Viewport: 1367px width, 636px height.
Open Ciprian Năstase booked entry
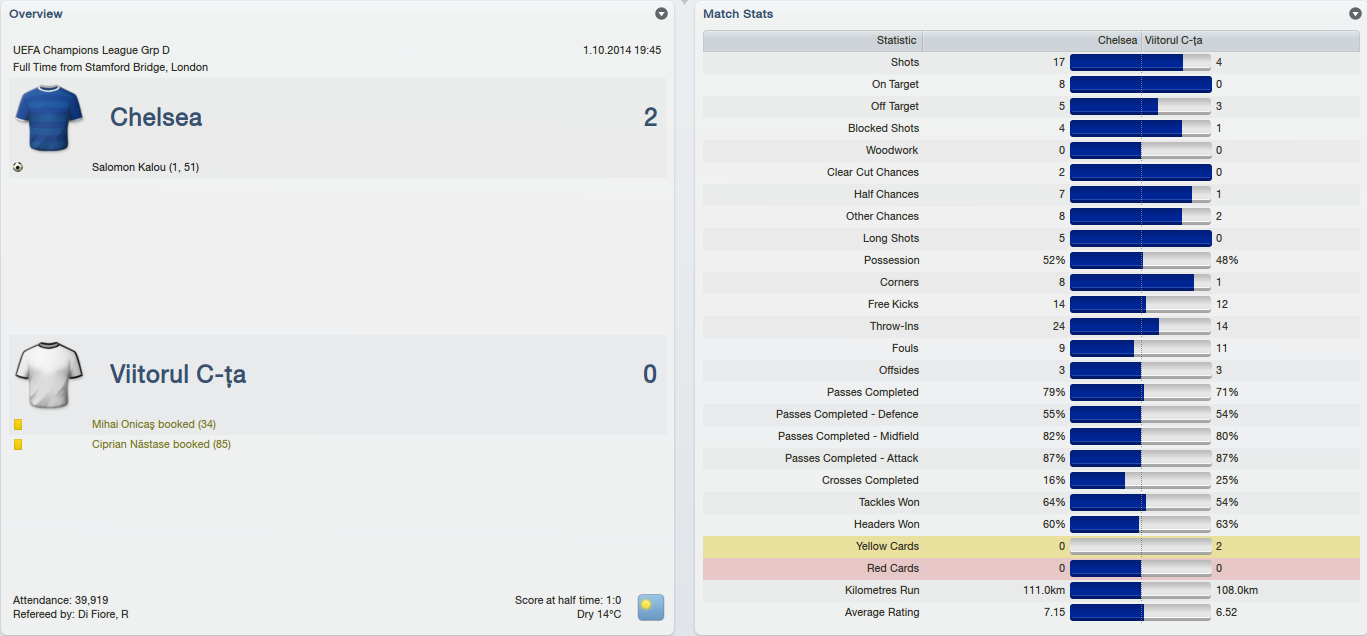point(161,444)
